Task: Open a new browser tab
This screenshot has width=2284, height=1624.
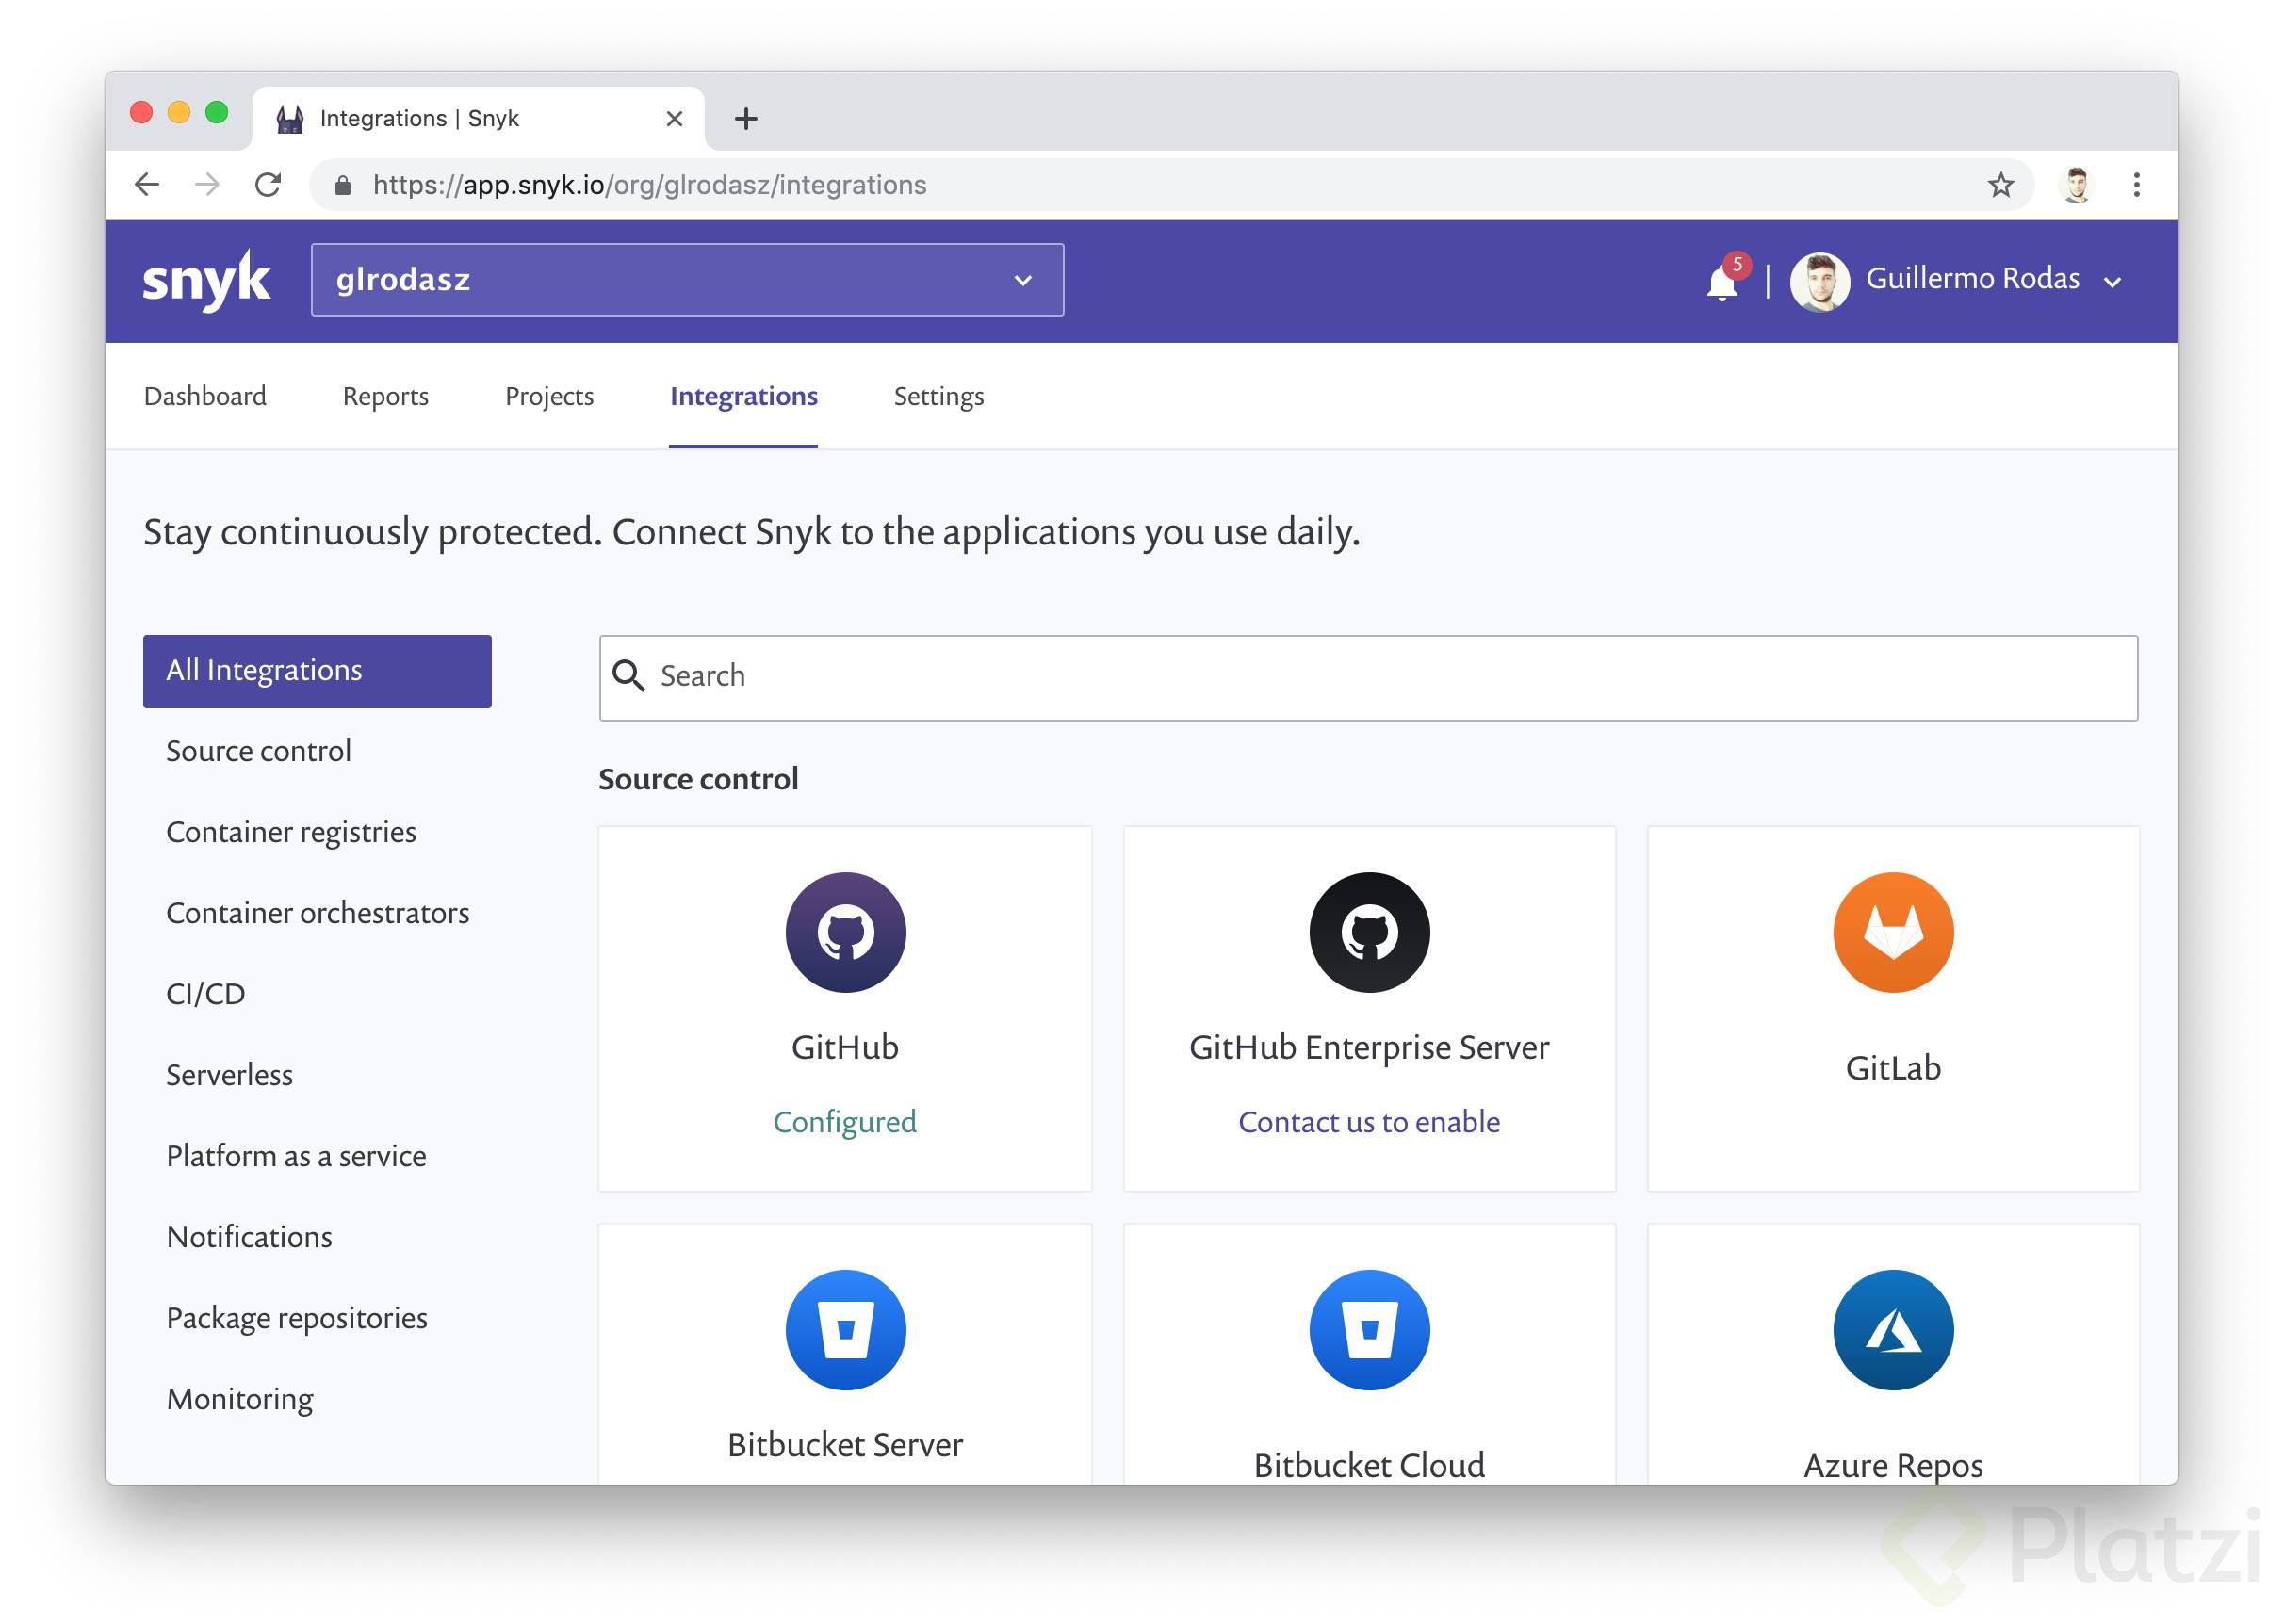Action: click(x=746, y=119)
